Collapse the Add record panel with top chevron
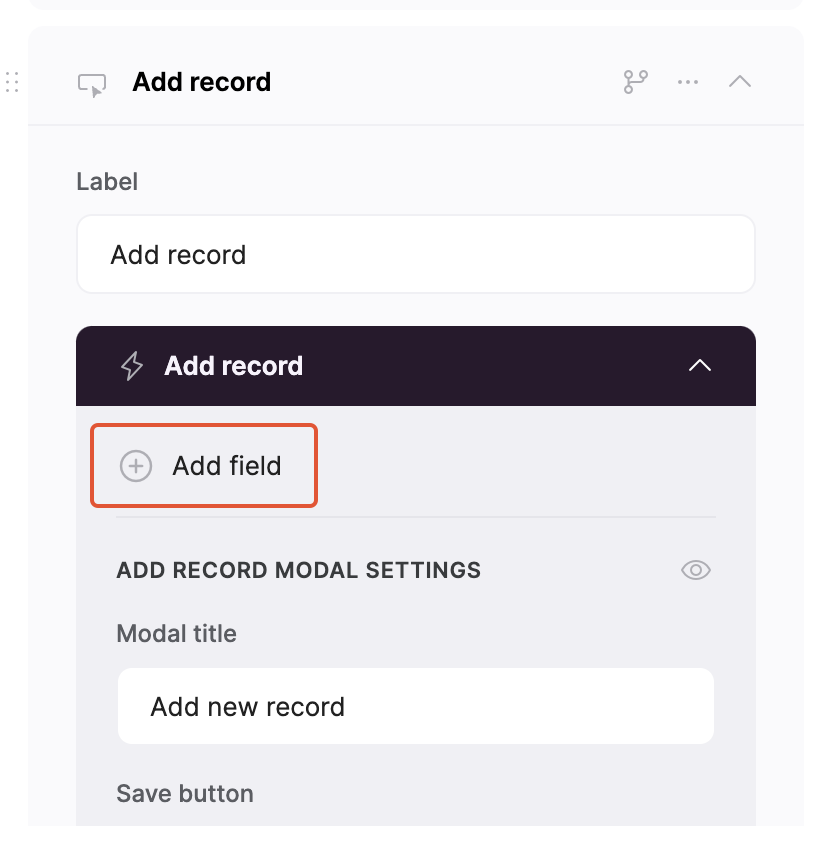 coord(740,81)
